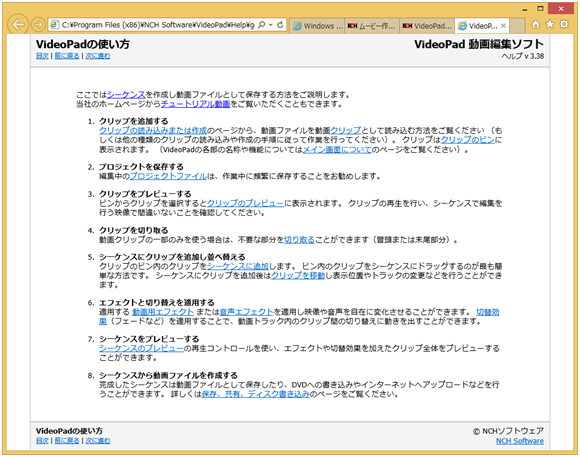The image size is (580, 457).
Task: Maximize the browser window
Action: click(540, 9)
